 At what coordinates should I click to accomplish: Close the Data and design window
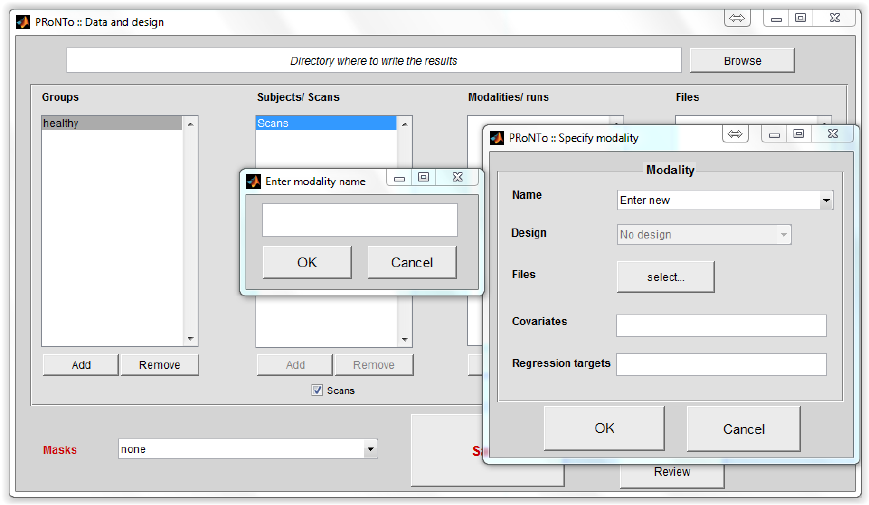[835, 18]
